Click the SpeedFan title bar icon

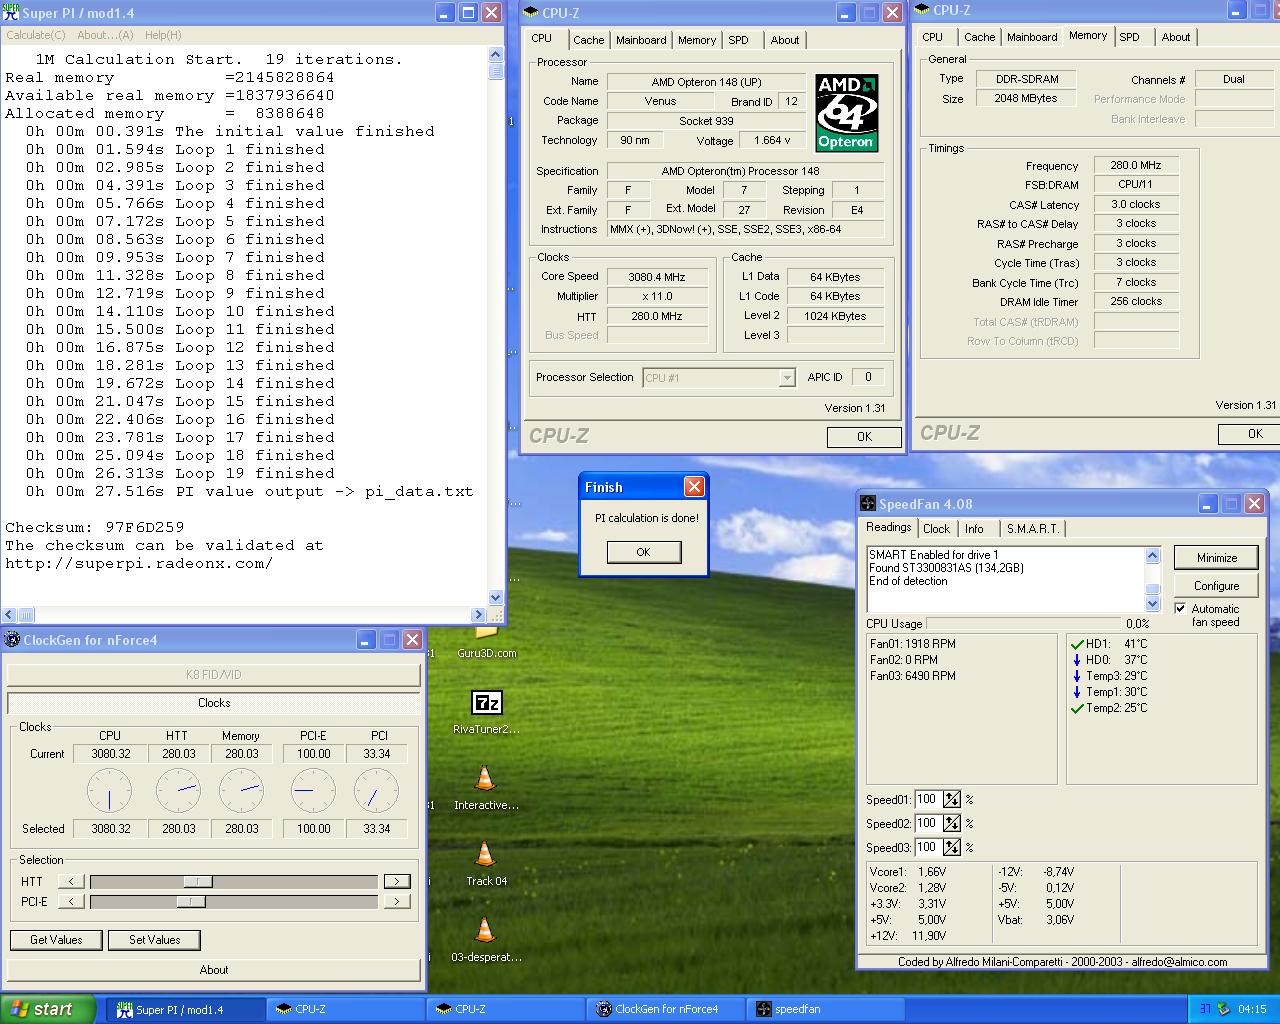point(867,504)
